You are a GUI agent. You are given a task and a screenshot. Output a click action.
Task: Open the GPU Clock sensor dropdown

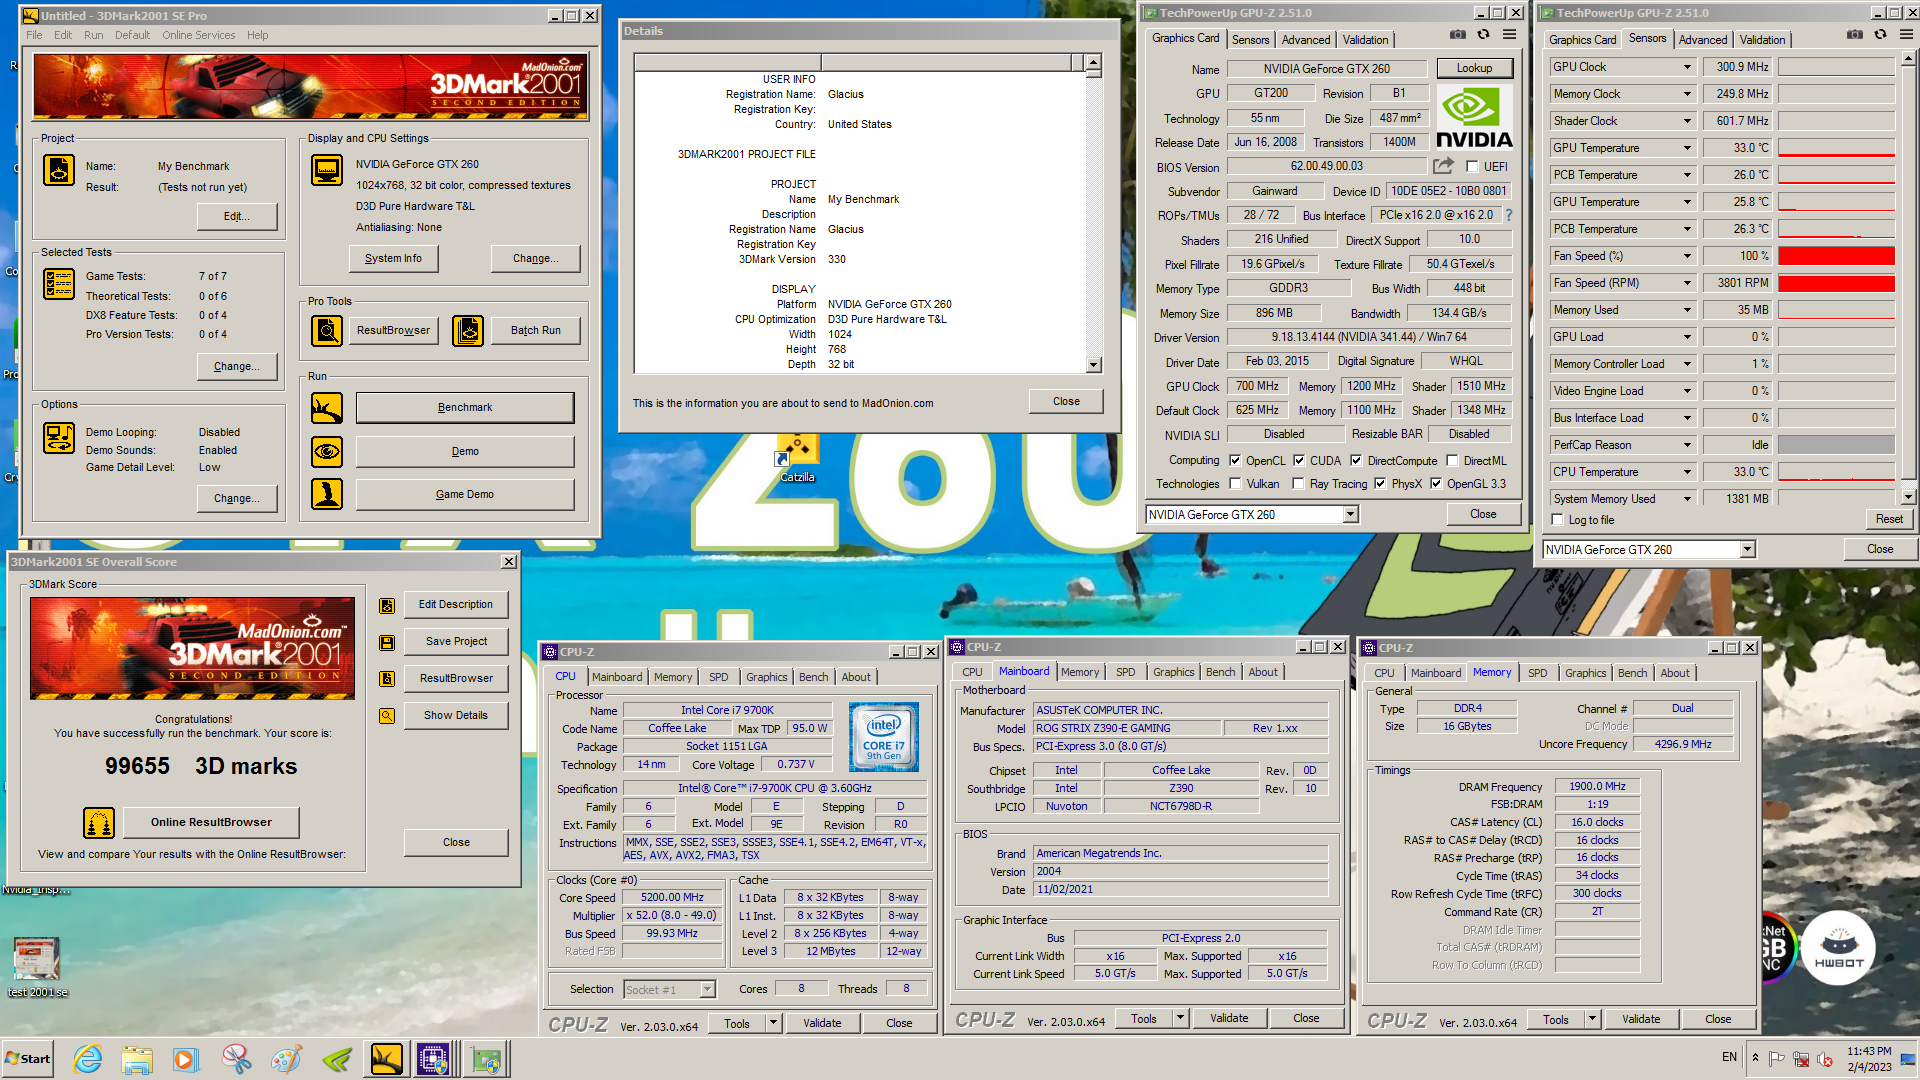[1687, 67]
